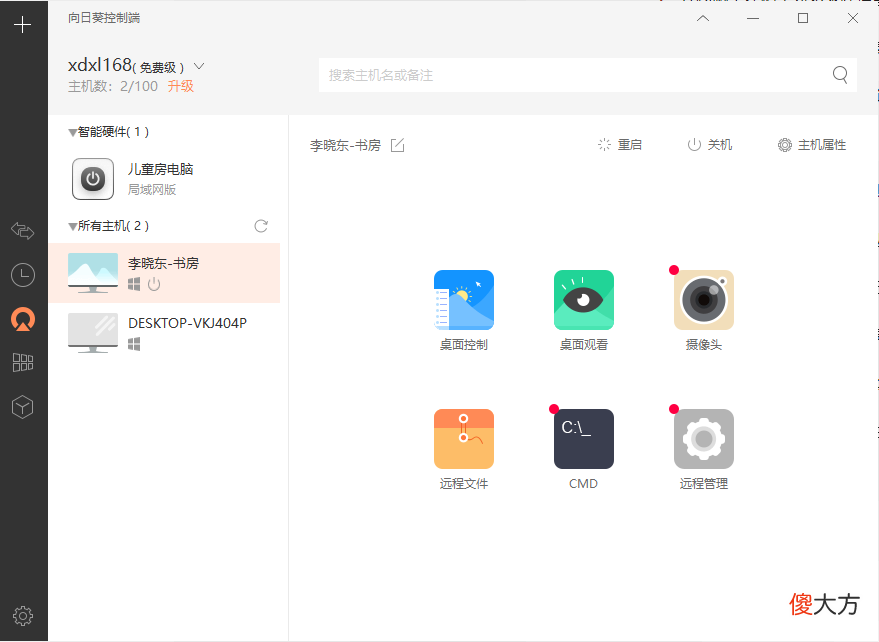Image resolution: width=879 pixels, height=642 pixels.
Task: Collapse the title bar up-chevron
Action: (703, 18)
